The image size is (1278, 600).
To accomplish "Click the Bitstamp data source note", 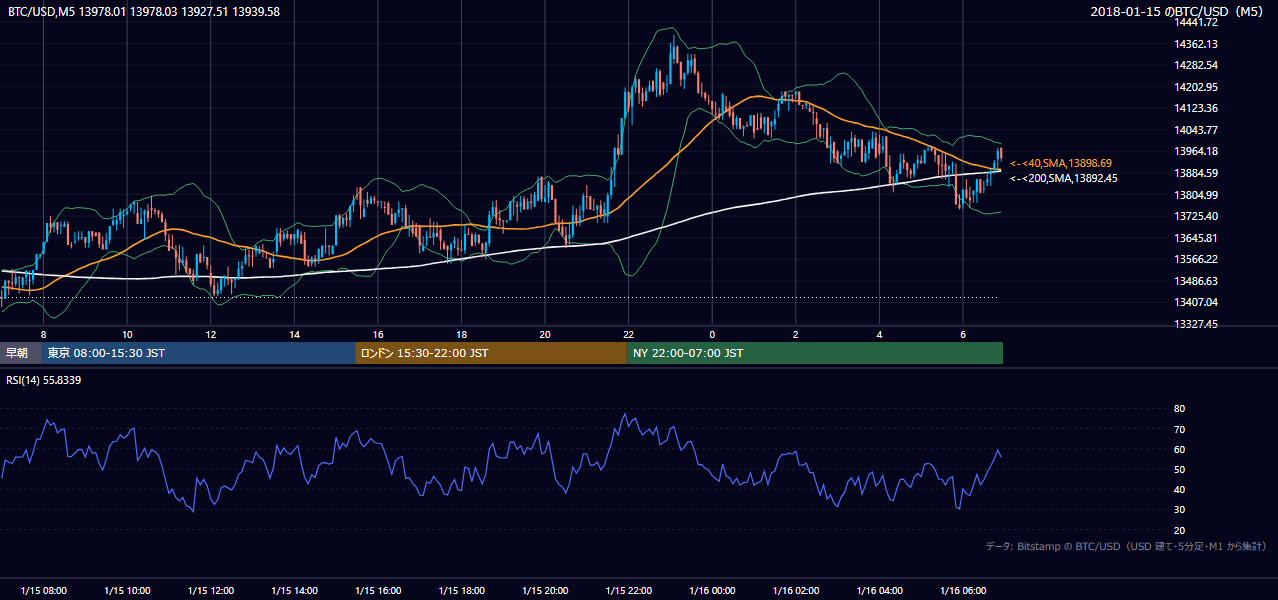I will point(1126,546).
